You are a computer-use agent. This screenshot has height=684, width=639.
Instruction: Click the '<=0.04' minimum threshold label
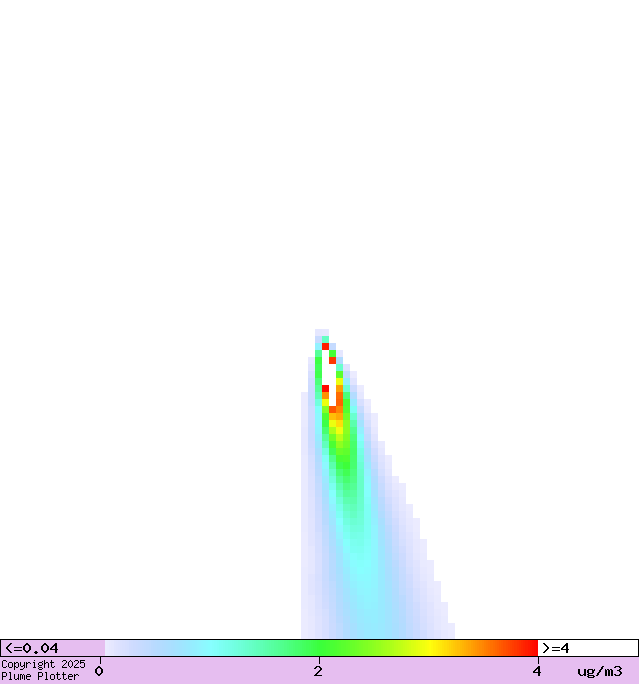pyautogui.click(x=32, y=648)
